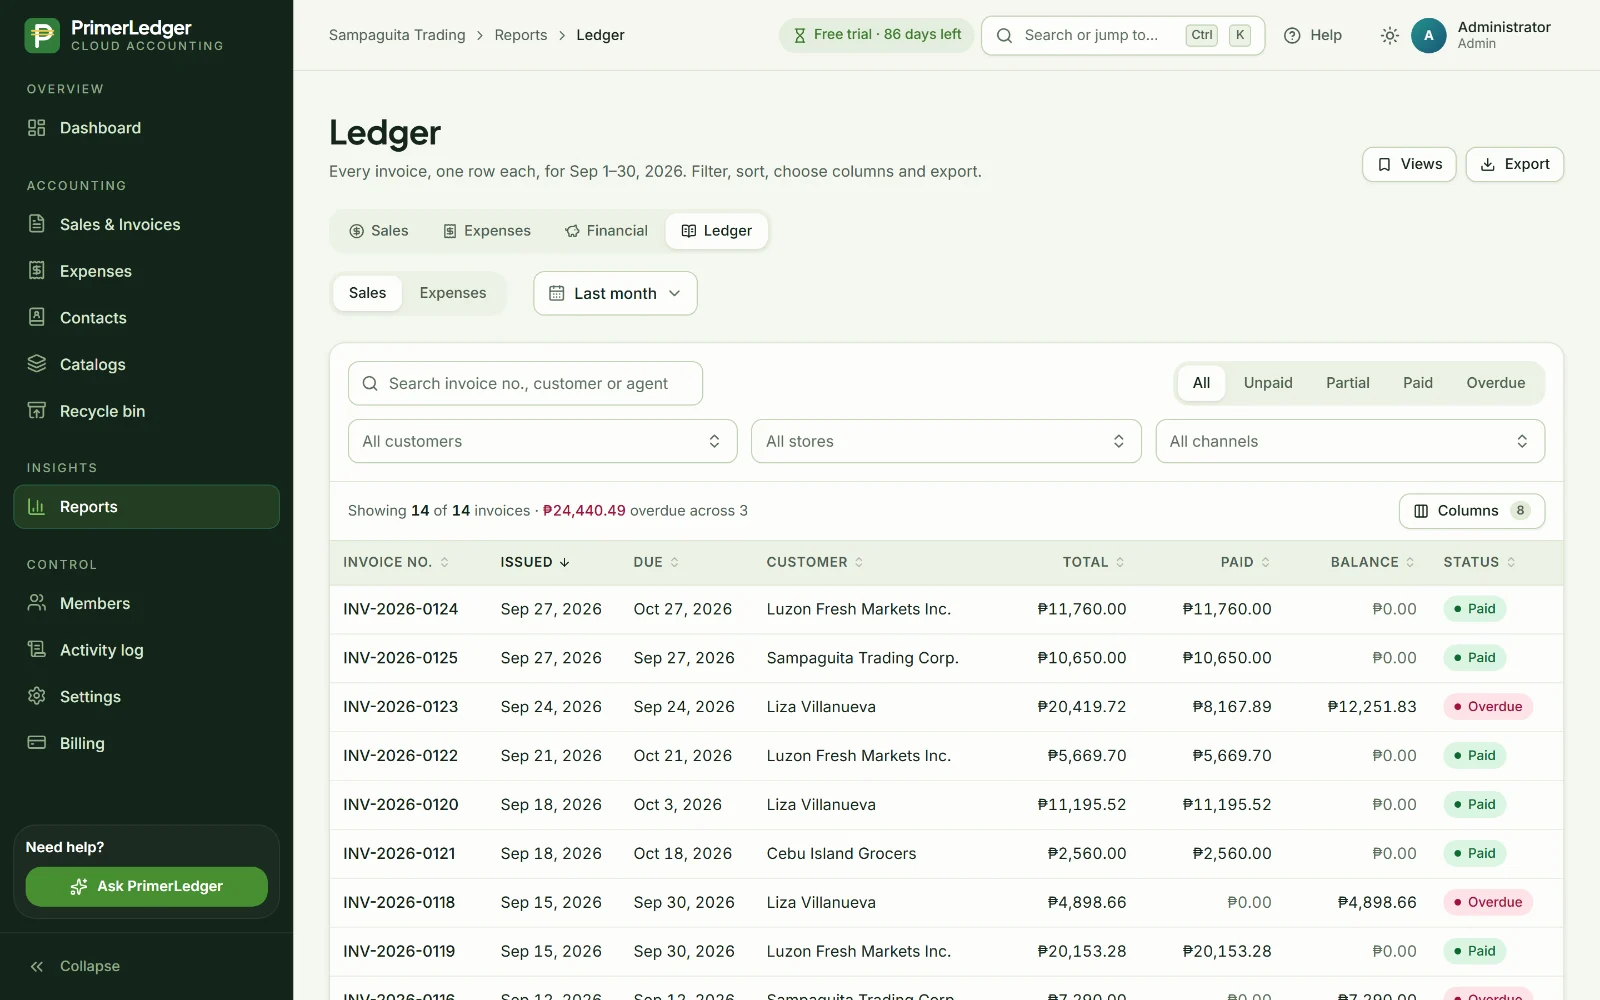Export the ledger

[1514, 164]
